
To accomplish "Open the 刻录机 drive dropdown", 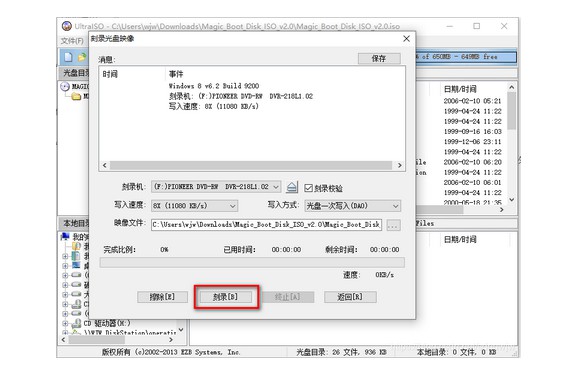I will tap(216, 187).
